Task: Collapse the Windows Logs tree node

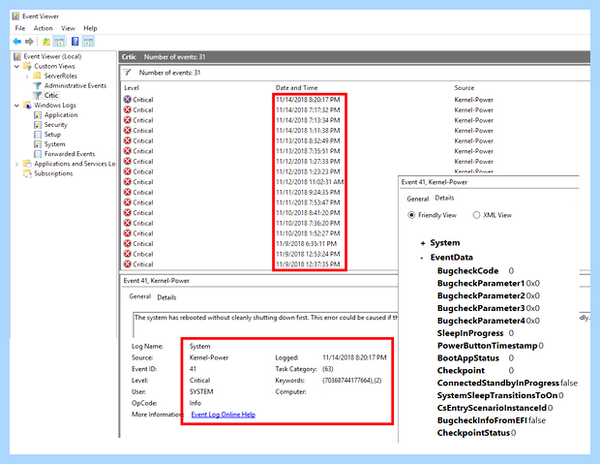Action: coord(17,105)
